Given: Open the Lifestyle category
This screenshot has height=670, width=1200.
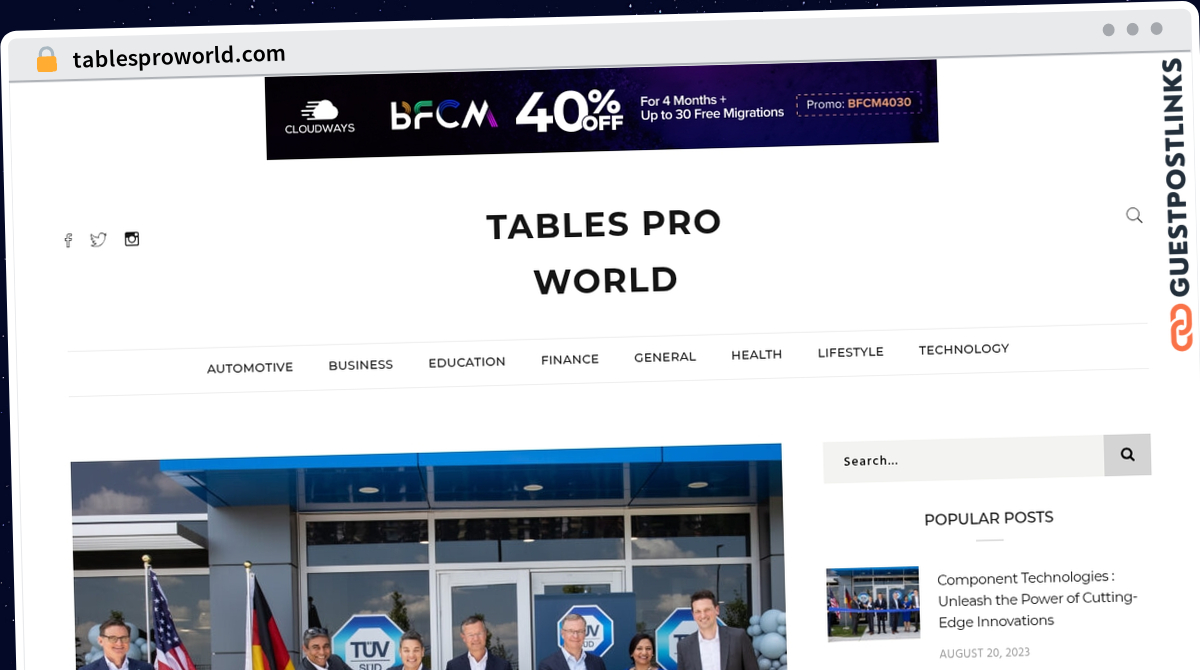Looking at the screenshot, I should 850,352.
